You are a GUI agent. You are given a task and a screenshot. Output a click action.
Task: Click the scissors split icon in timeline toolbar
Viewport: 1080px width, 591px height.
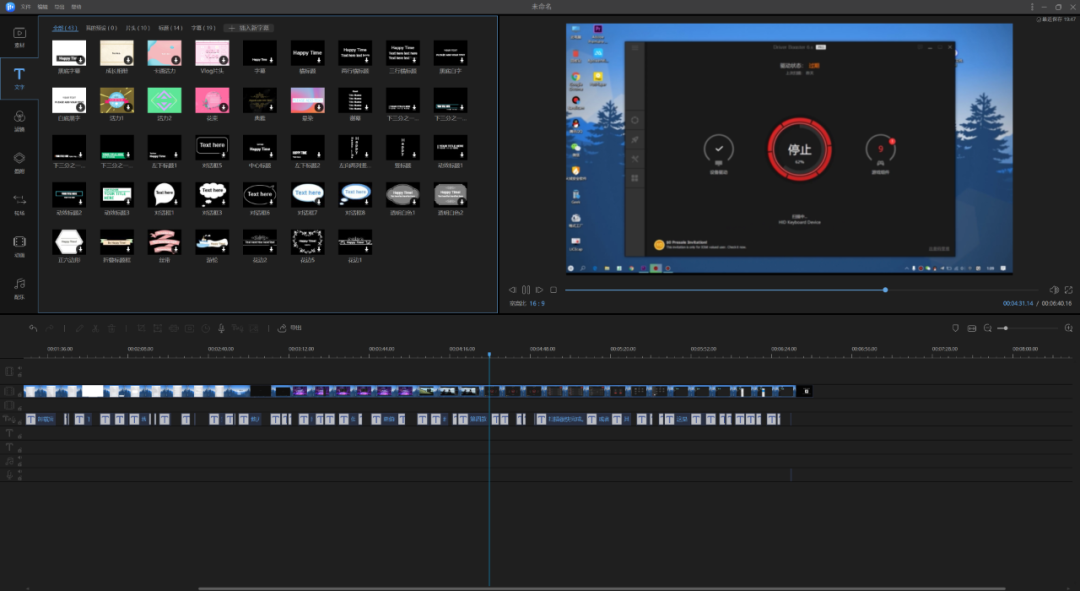click(x=95, y=328)
